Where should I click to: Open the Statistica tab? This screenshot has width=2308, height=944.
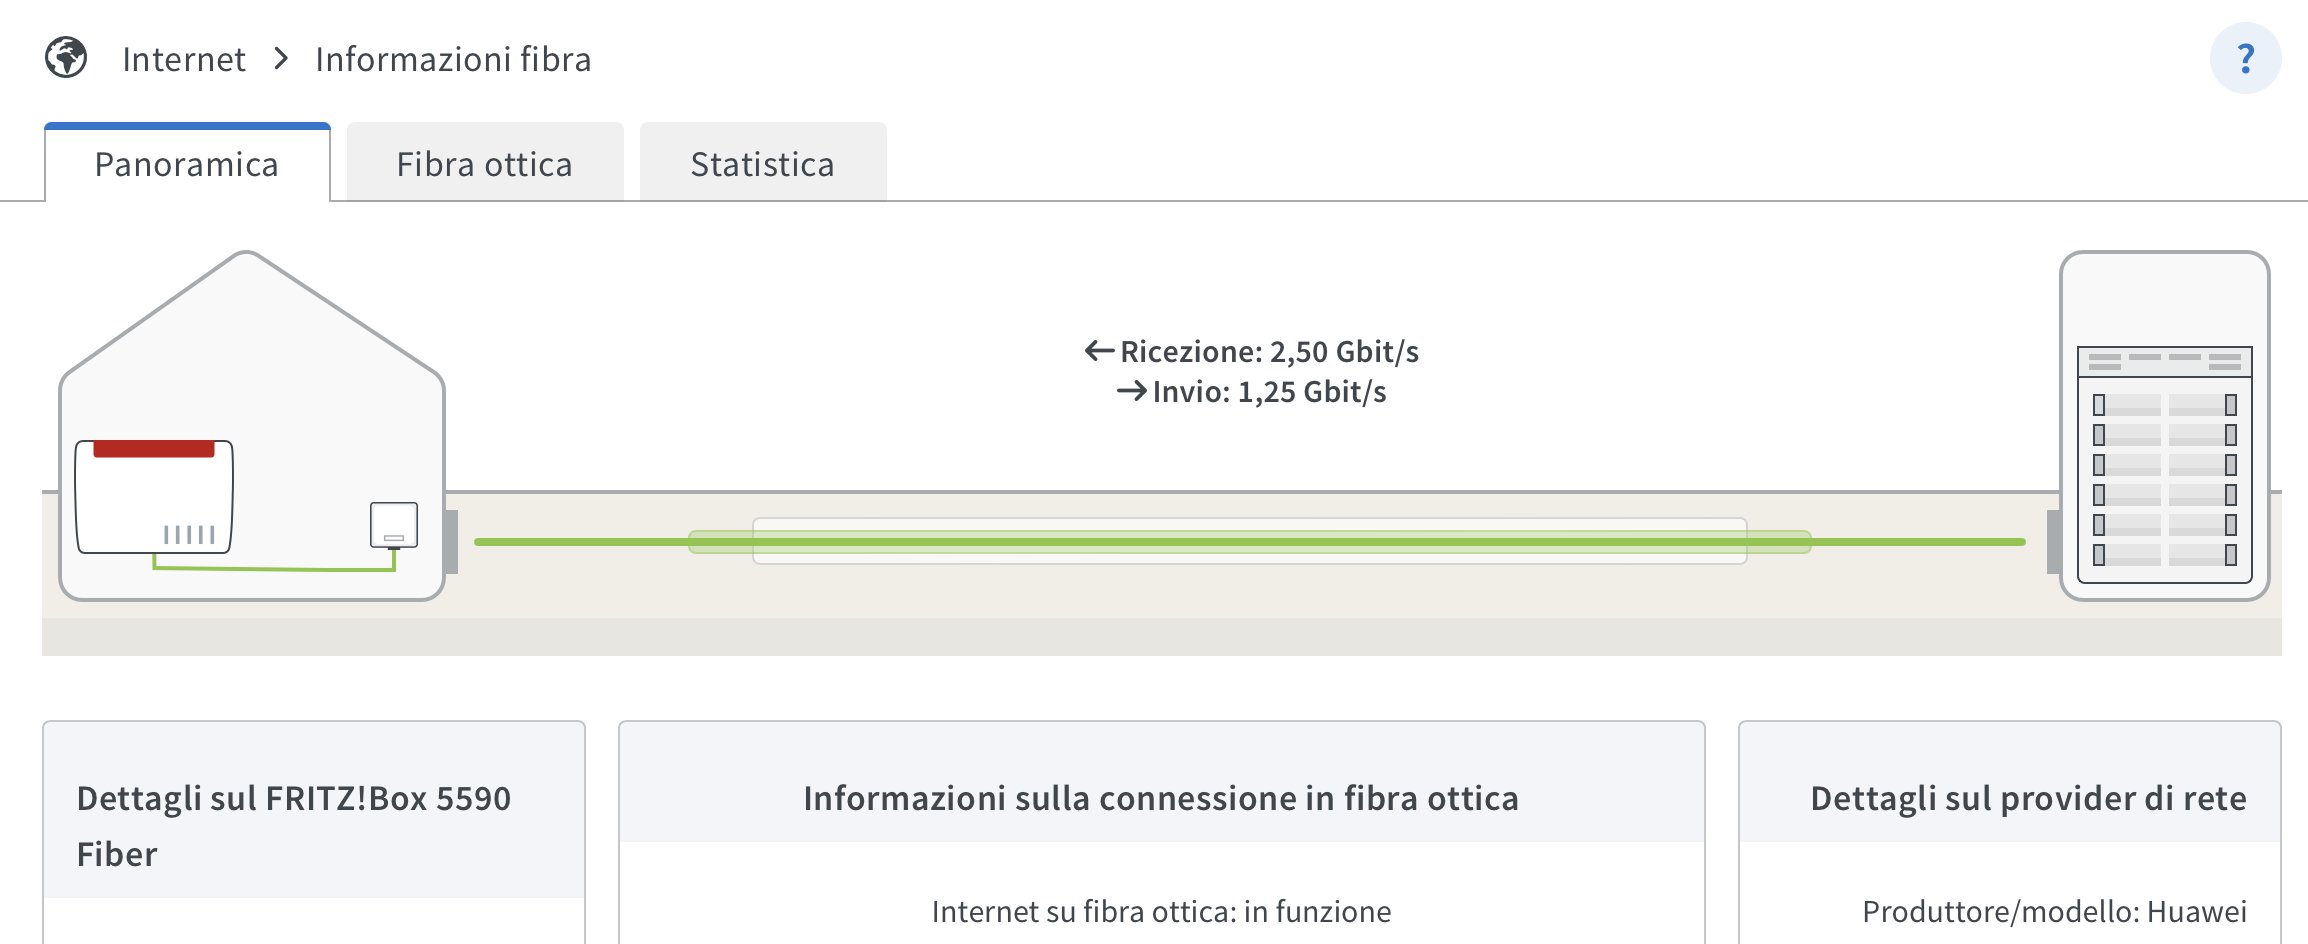763,164
